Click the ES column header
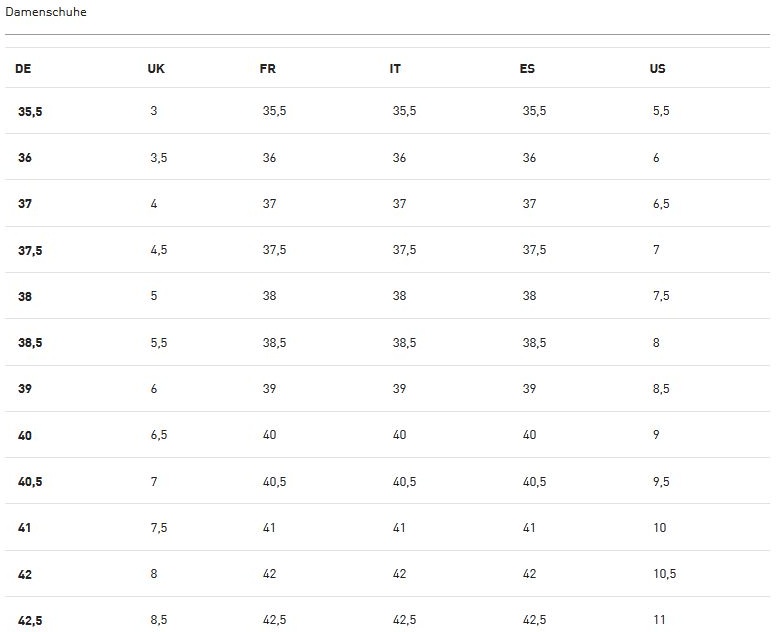 527,69
